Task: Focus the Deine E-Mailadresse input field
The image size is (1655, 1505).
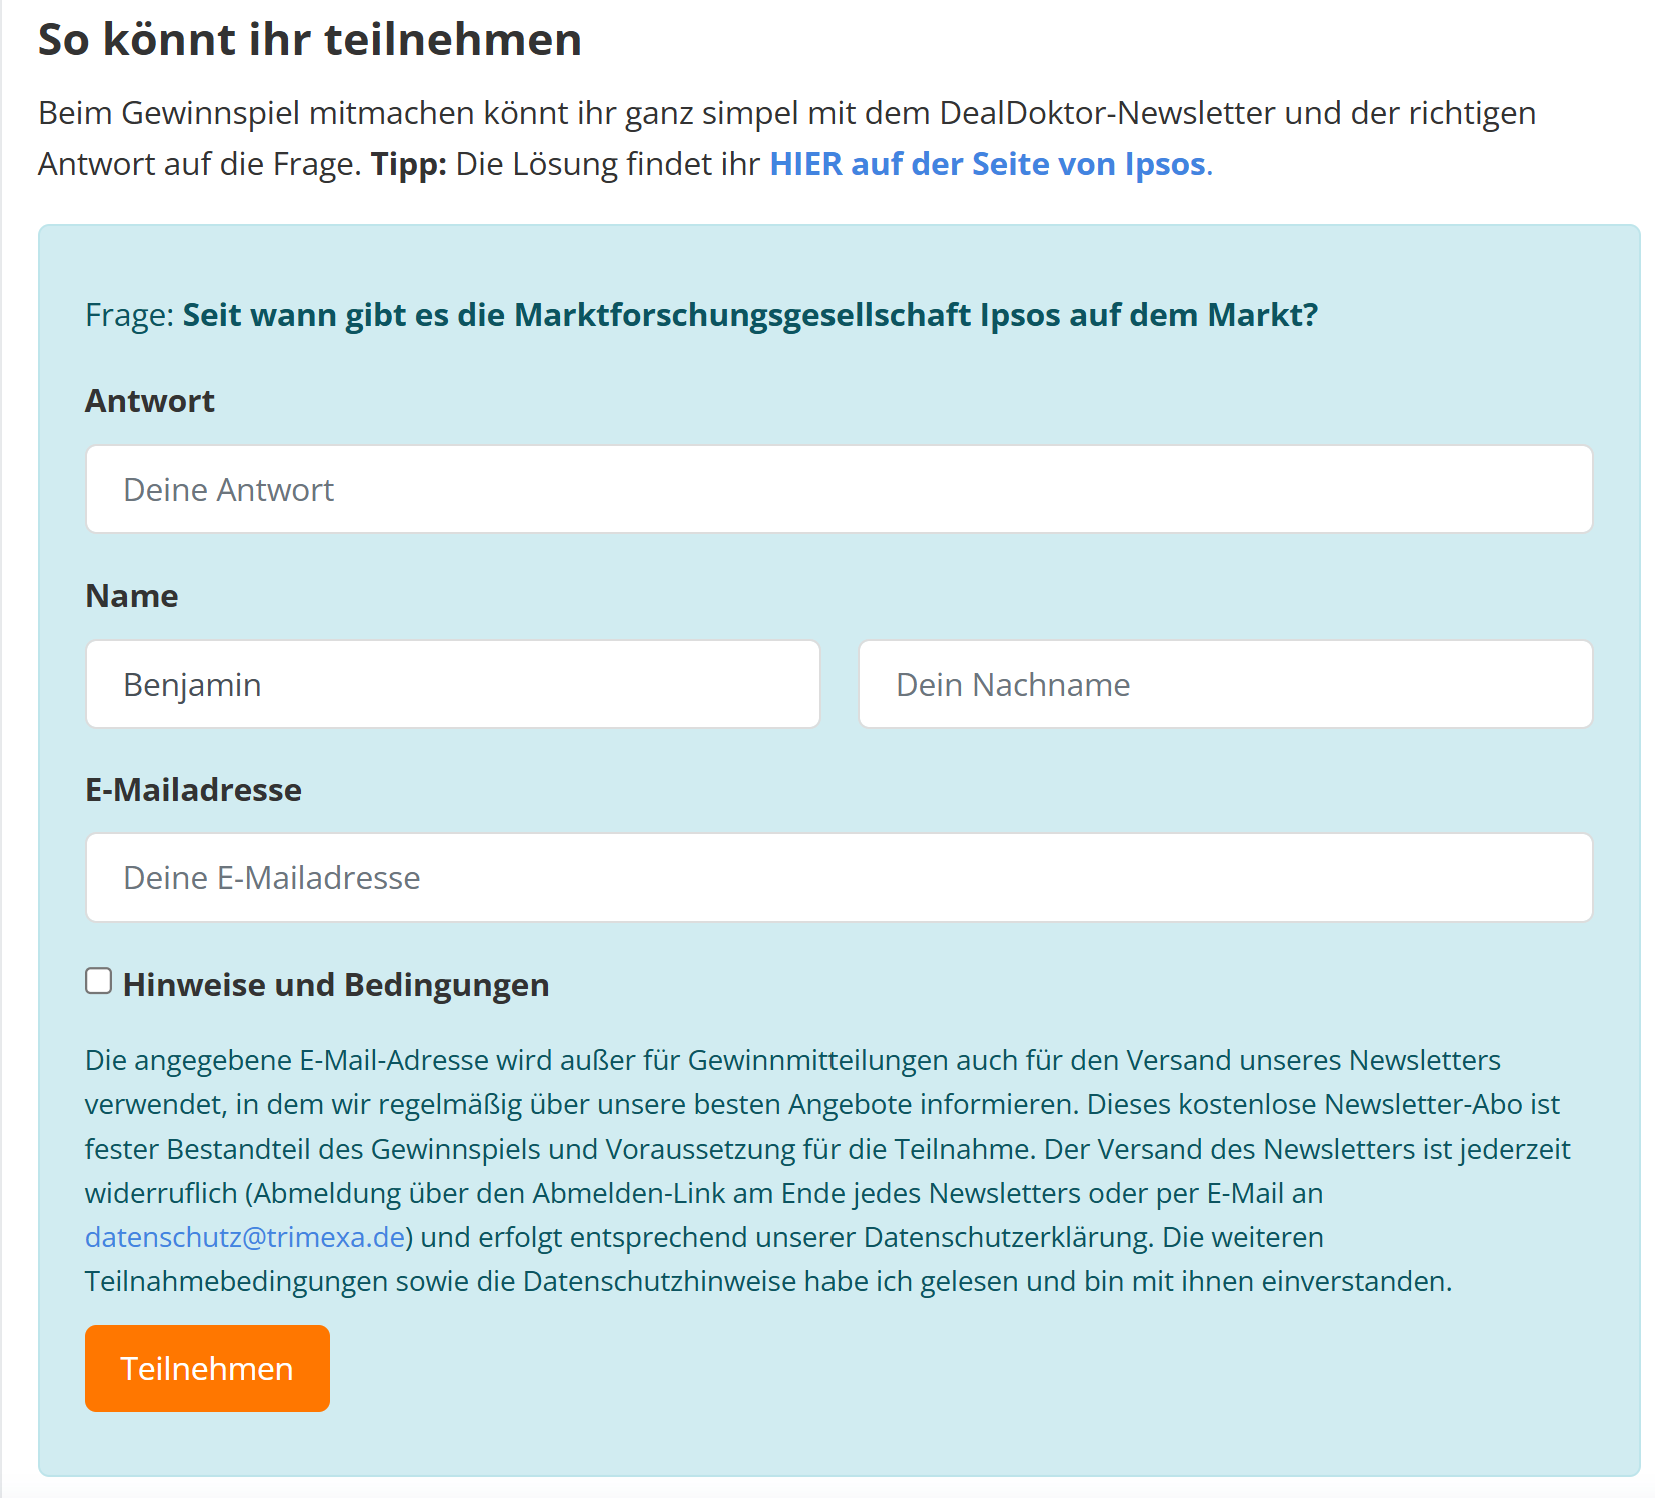Action: (838, 877)
